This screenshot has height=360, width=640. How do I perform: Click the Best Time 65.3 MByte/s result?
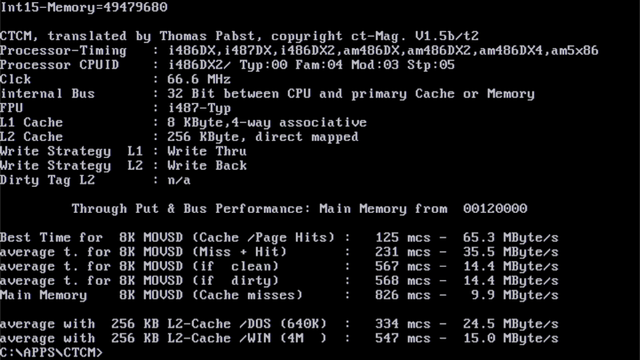pos(510,238)
